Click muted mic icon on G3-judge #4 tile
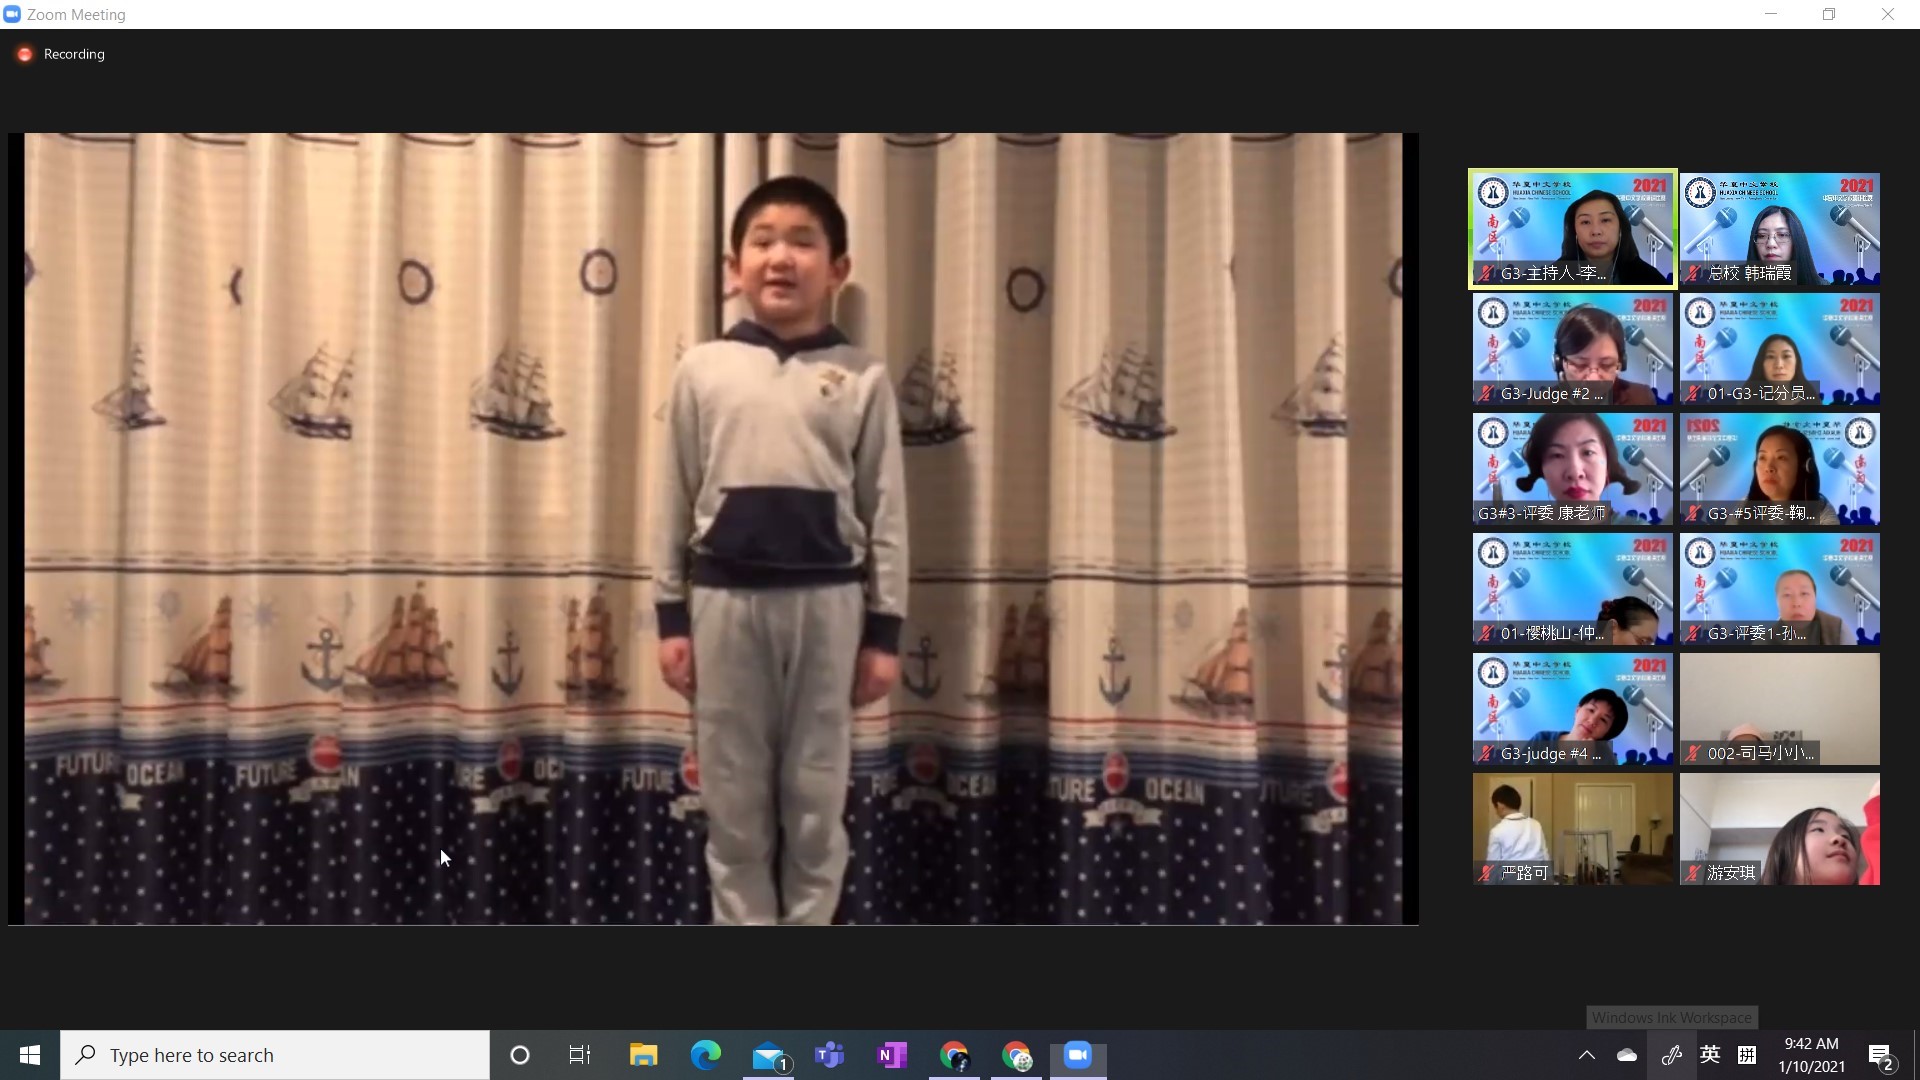 [x=1487, y=753]
